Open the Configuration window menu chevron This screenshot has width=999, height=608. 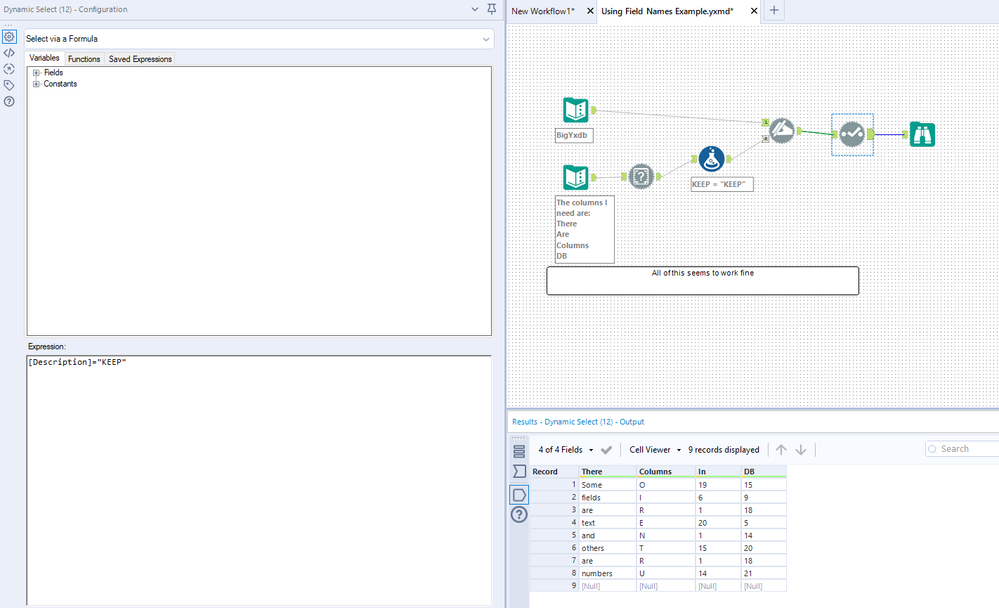[475, 9]
